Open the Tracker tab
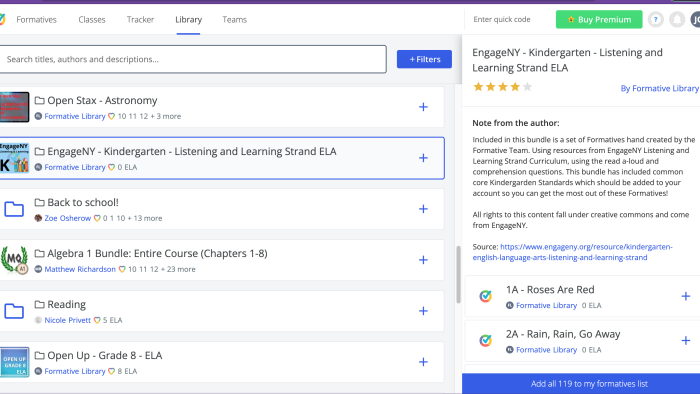This screenshot has height=394, width=700. (140, 20)
